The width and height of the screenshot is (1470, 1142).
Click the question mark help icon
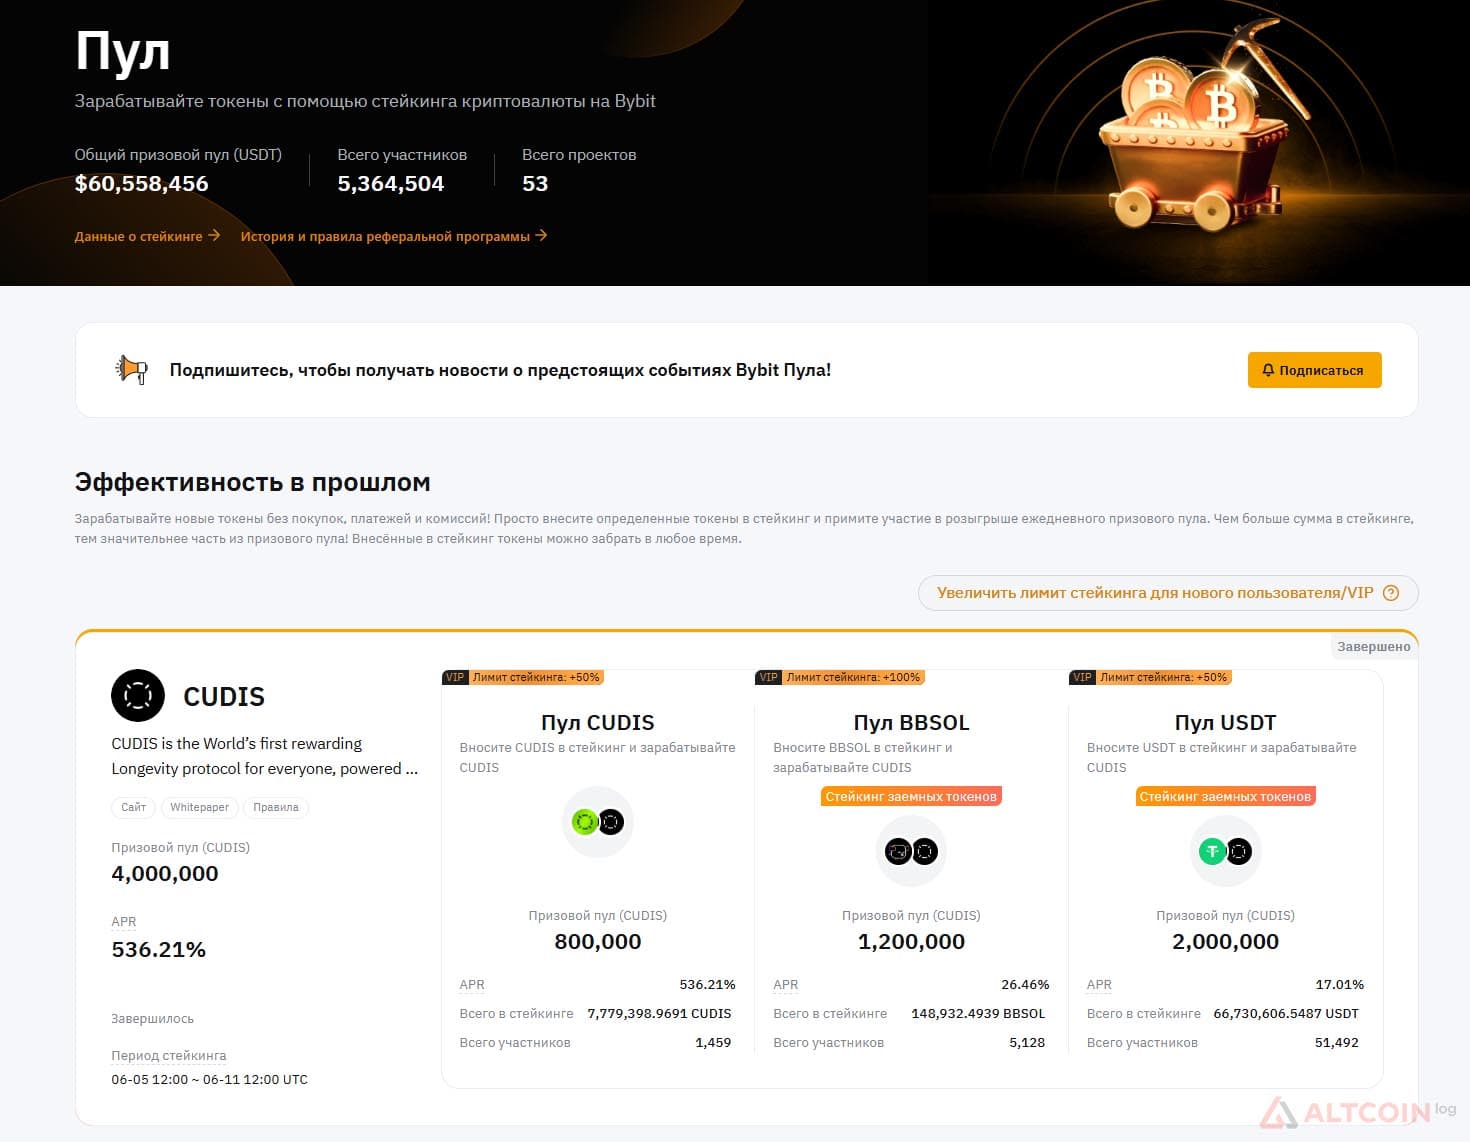coord(1391,593)
